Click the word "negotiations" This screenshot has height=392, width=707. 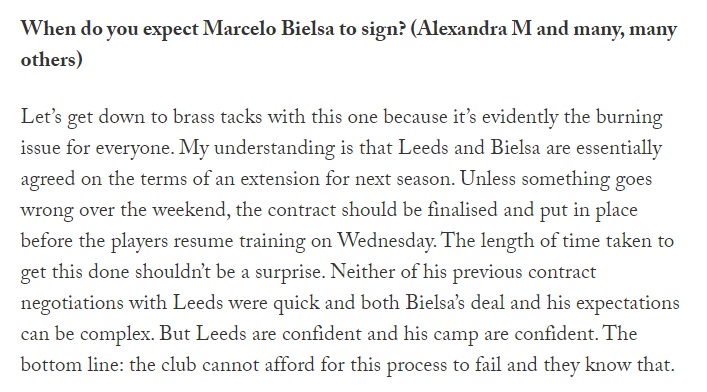(x=72, y=303)
